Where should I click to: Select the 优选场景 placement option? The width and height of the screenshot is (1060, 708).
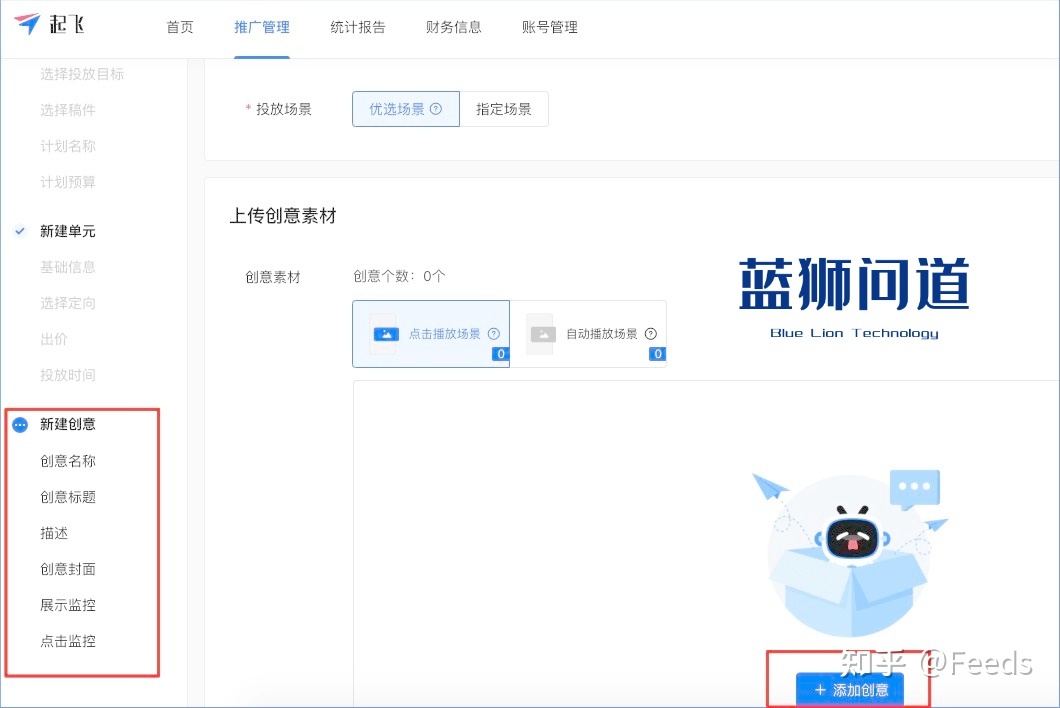405,109
